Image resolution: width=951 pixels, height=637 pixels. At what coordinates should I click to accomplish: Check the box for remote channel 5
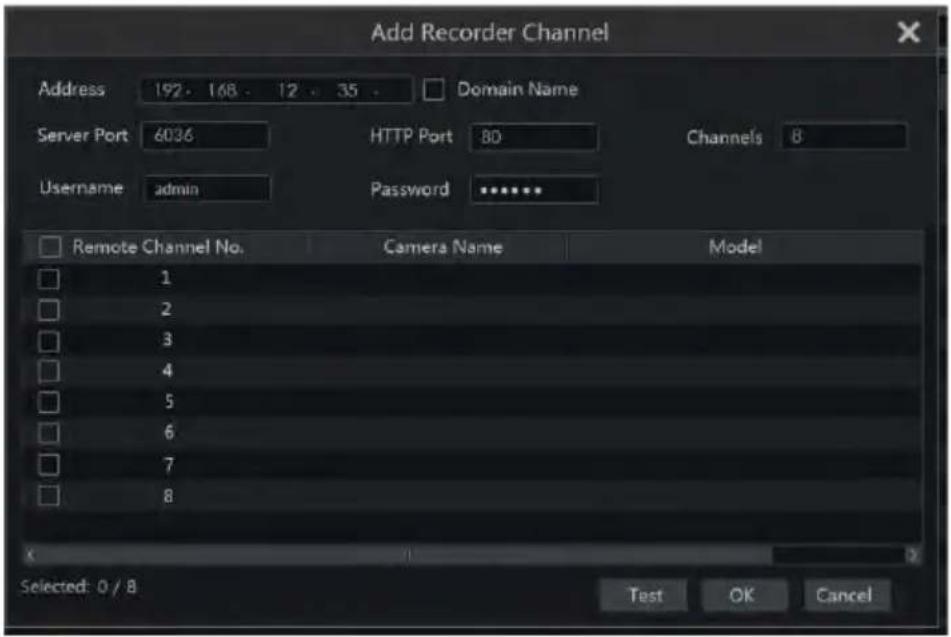tap(49, 402)
